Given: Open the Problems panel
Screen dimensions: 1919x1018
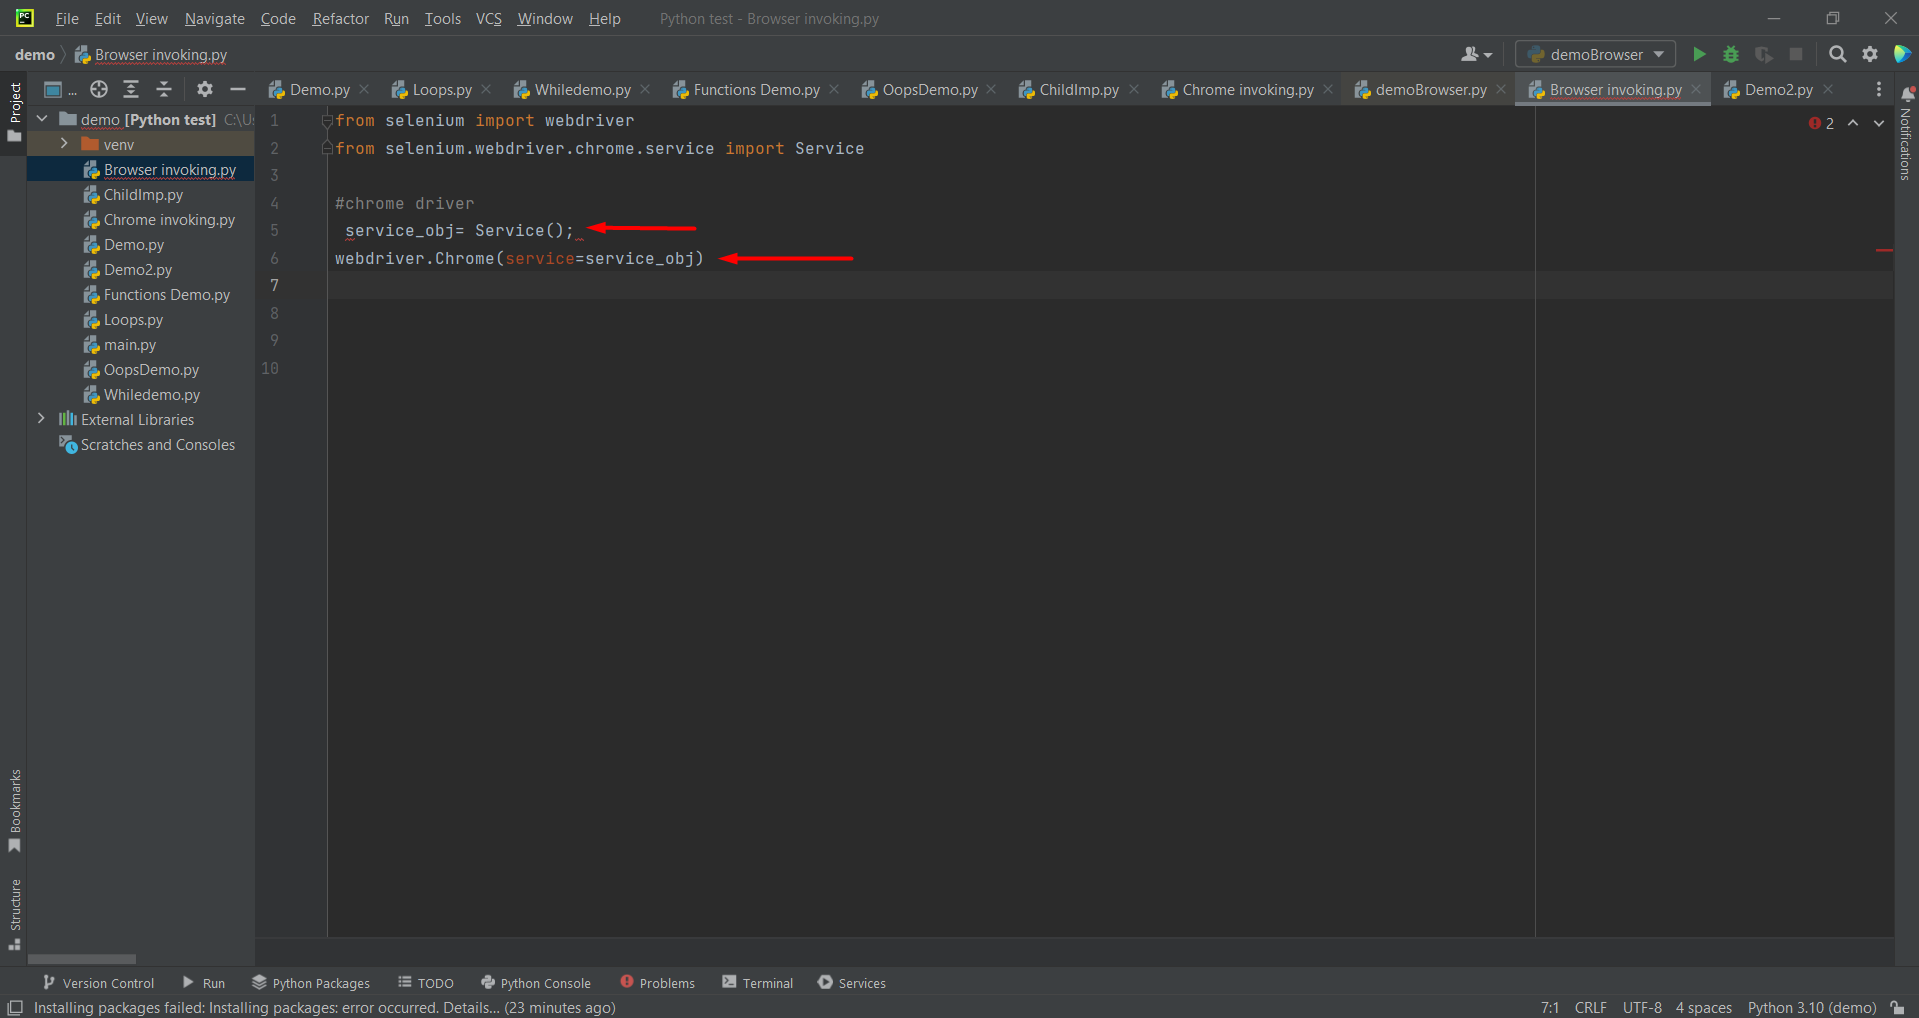Looking at the screenshot, I should click(657, 983).
